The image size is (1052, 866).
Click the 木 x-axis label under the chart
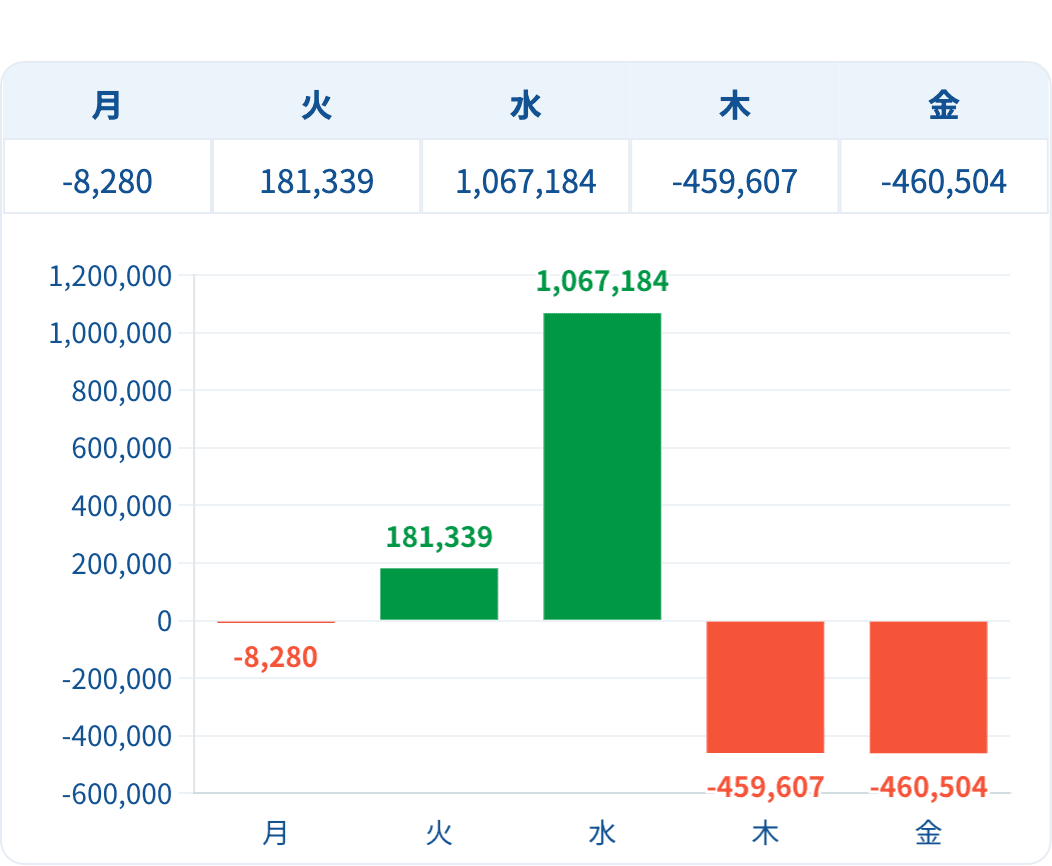[765, 833]
